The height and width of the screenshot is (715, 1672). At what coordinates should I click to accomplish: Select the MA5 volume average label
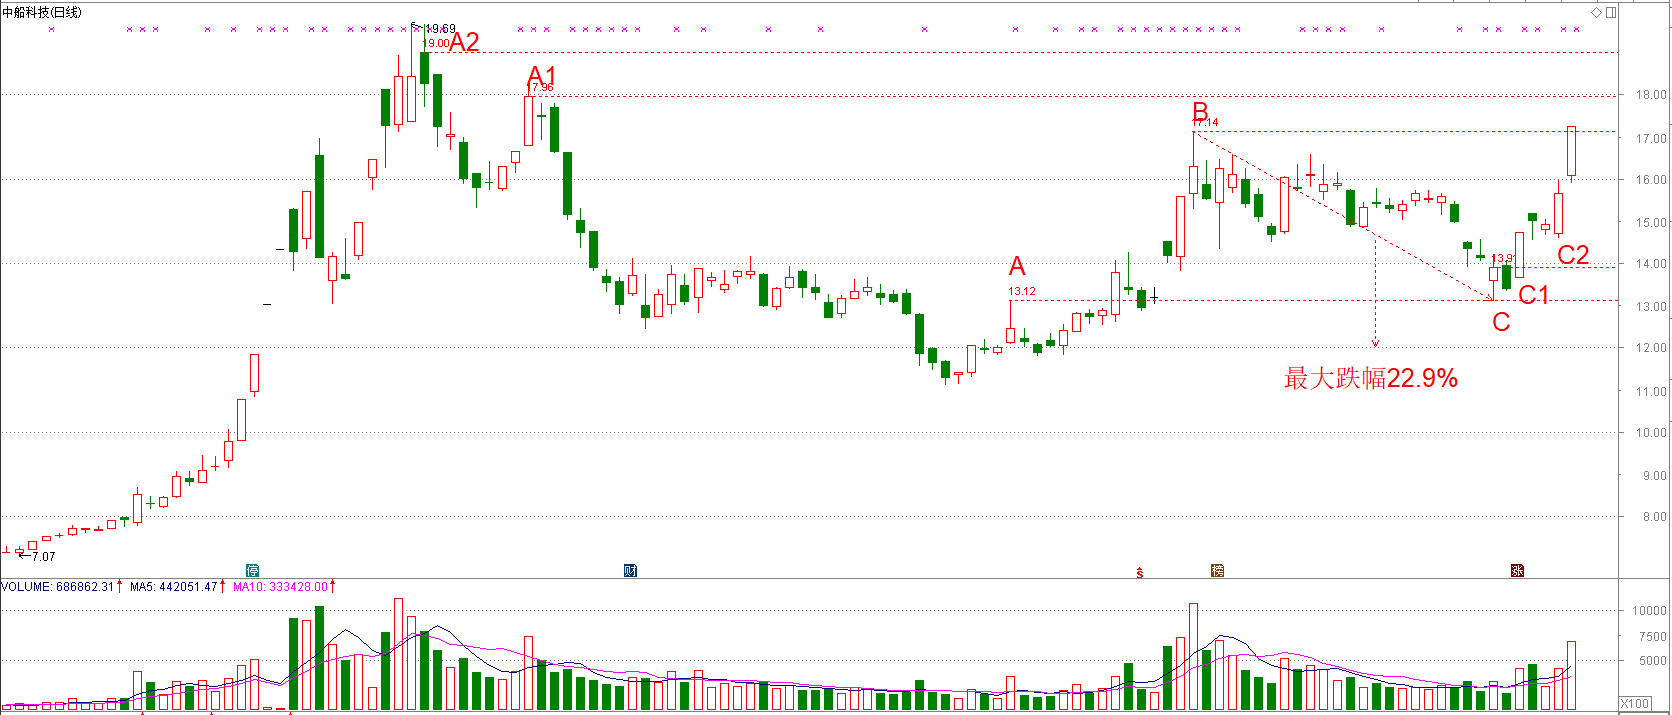coord(173,587)
